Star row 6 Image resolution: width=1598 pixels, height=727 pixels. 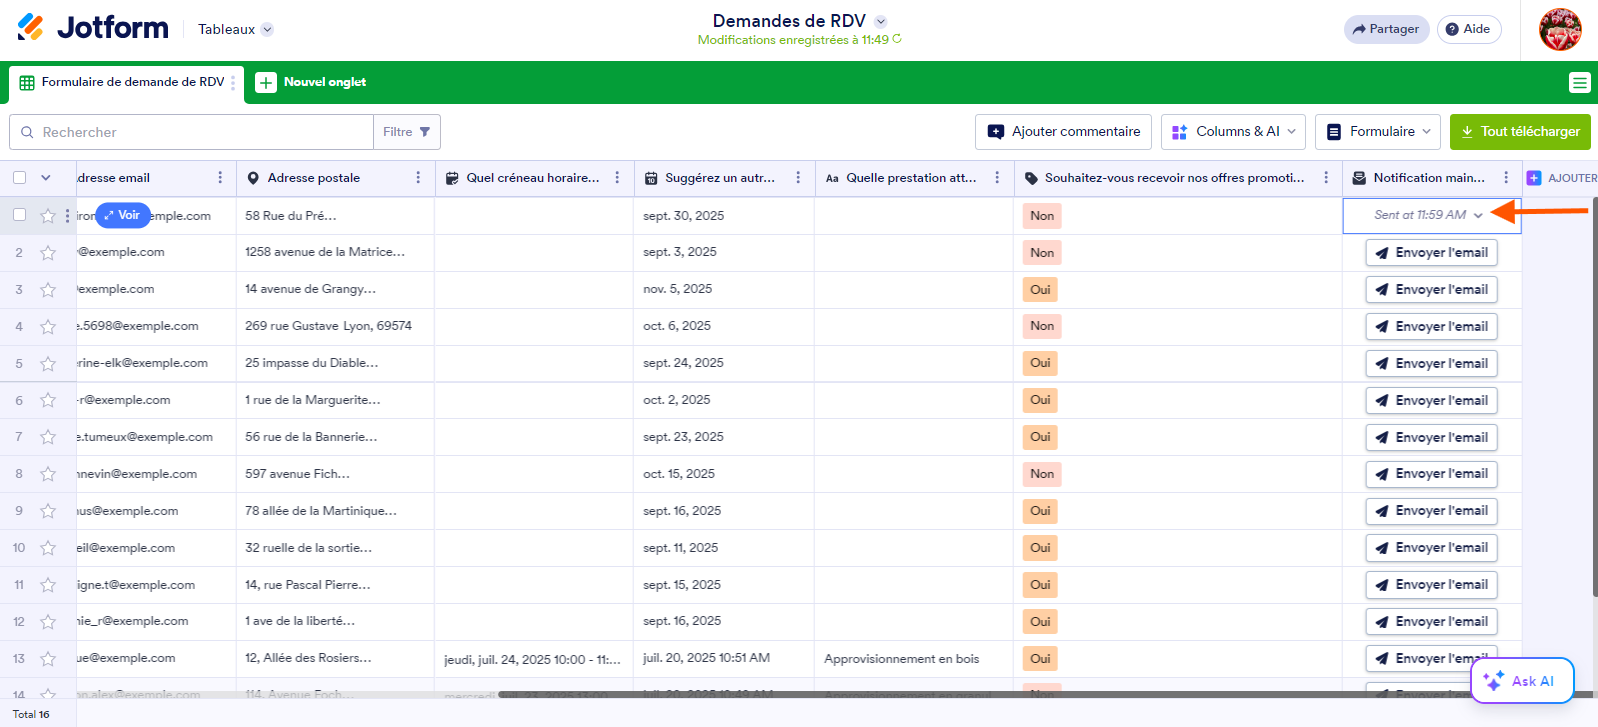(x=48, y=401)
